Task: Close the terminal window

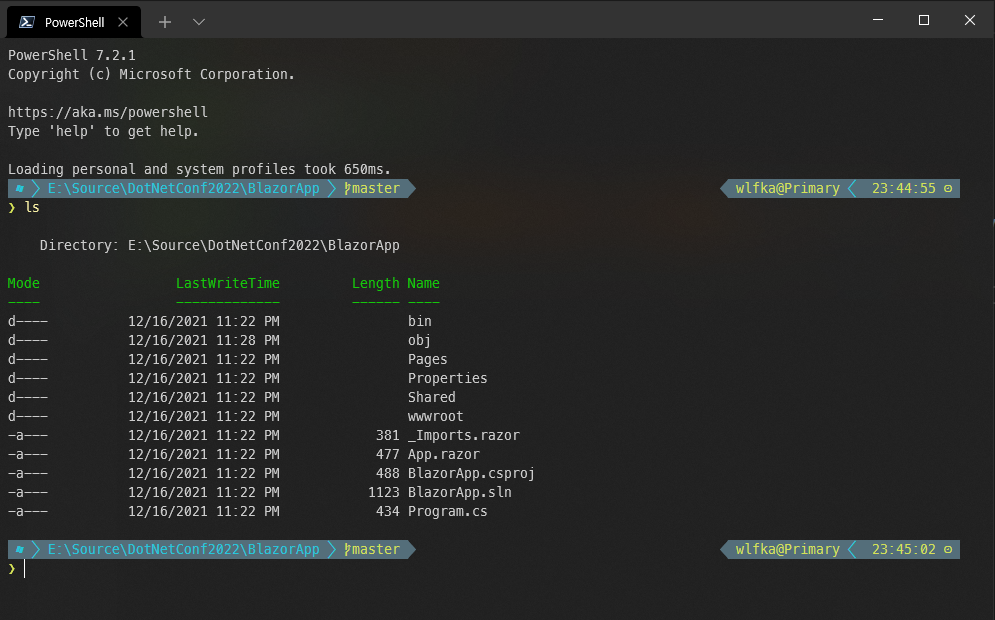Action: (x=970, y=20)
